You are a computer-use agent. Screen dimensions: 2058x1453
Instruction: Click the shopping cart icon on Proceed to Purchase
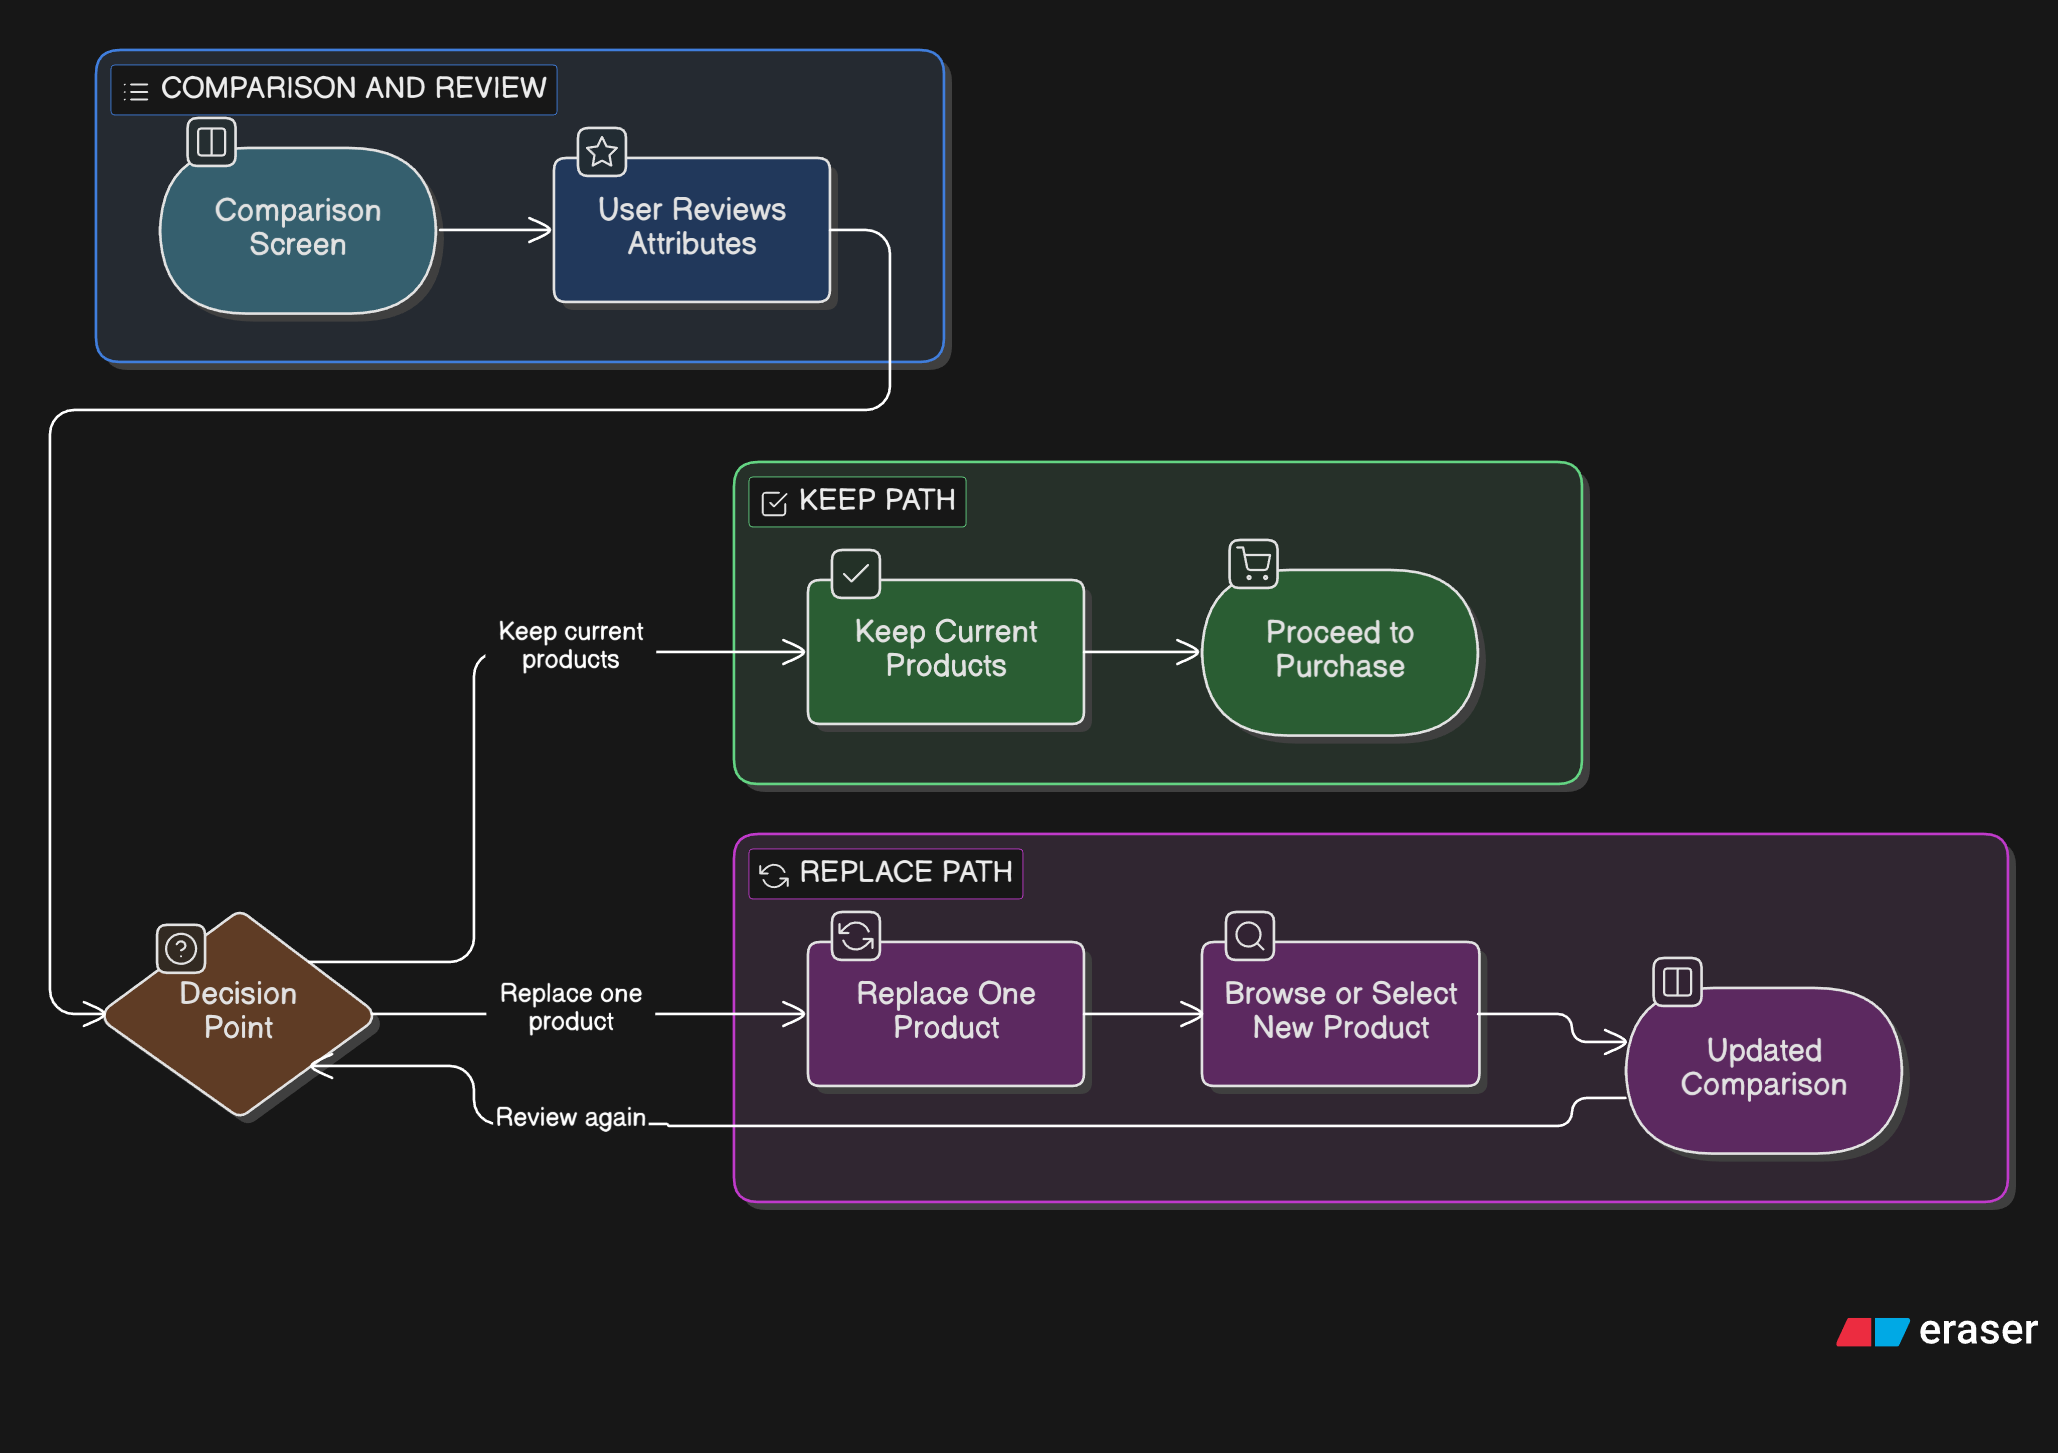pos(1253,564)
